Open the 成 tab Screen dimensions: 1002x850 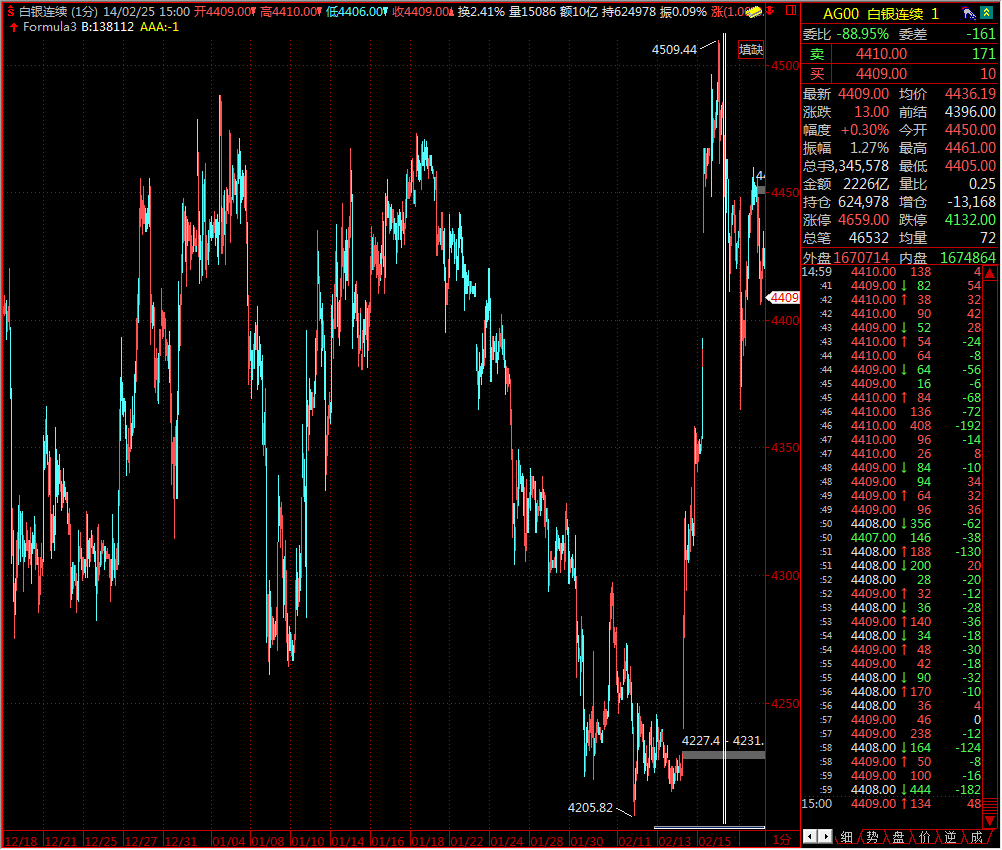(x=976, y=837)
